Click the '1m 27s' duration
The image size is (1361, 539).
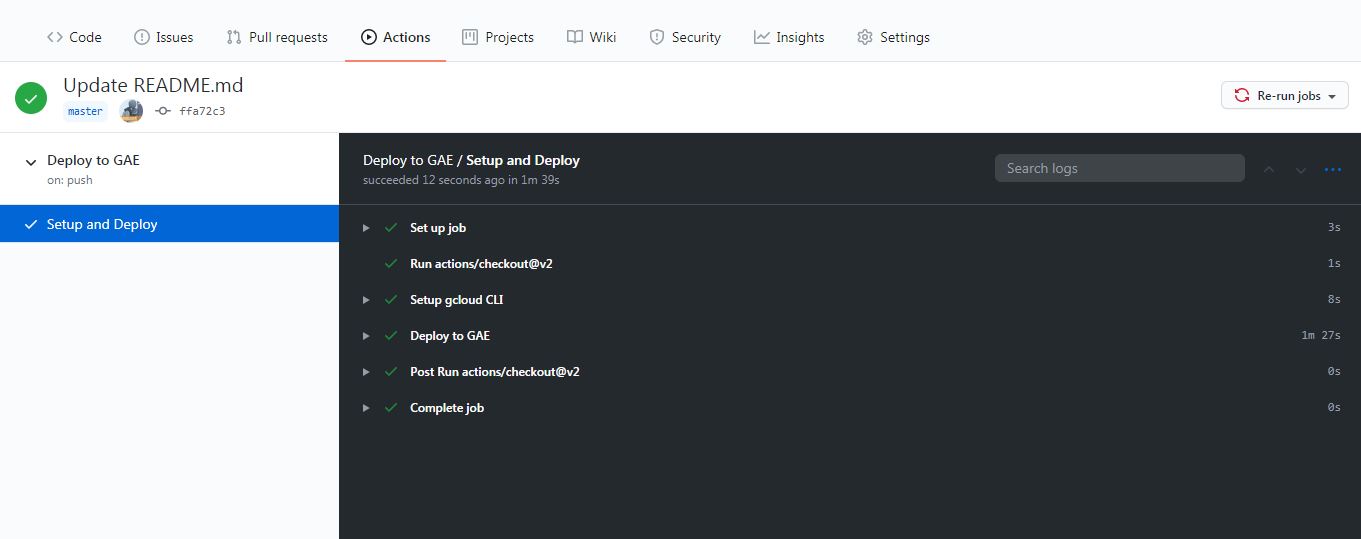click(x=1321, y=336)
